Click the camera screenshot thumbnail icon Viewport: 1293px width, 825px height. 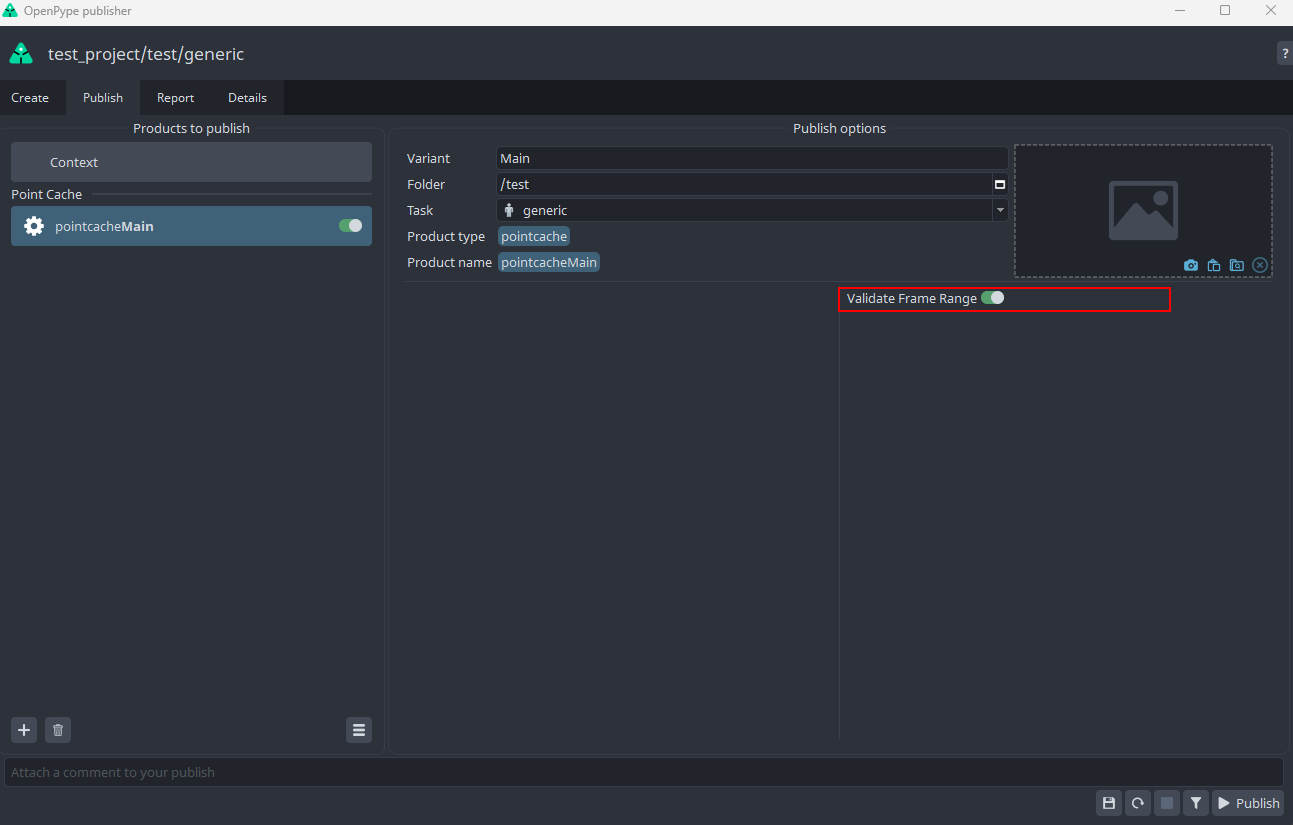1191,265
